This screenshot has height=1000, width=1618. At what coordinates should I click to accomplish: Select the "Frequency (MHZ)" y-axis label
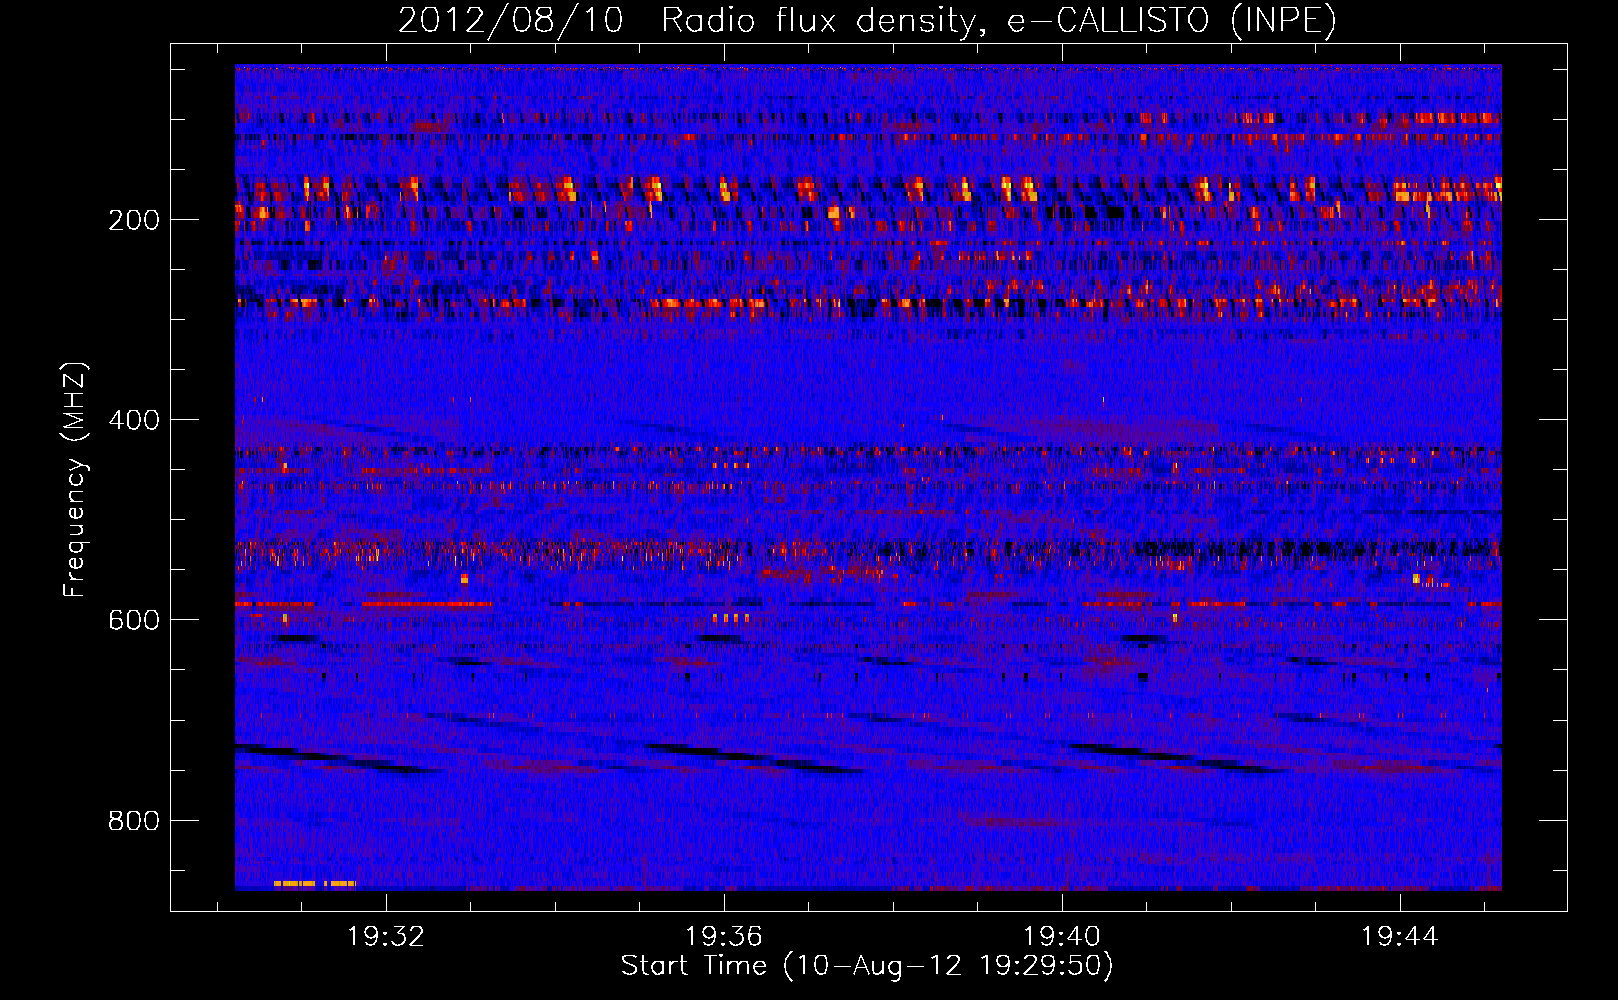click(75, 480)
